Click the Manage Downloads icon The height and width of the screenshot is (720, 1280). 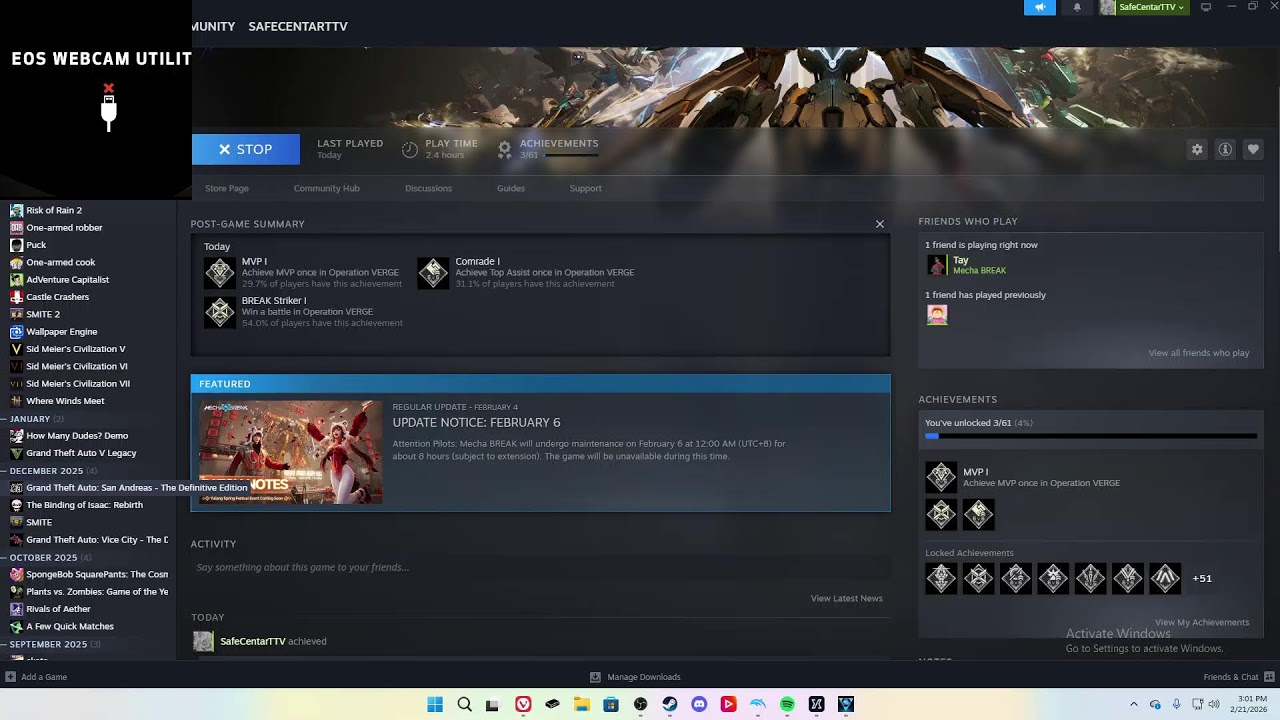[595, 677]
